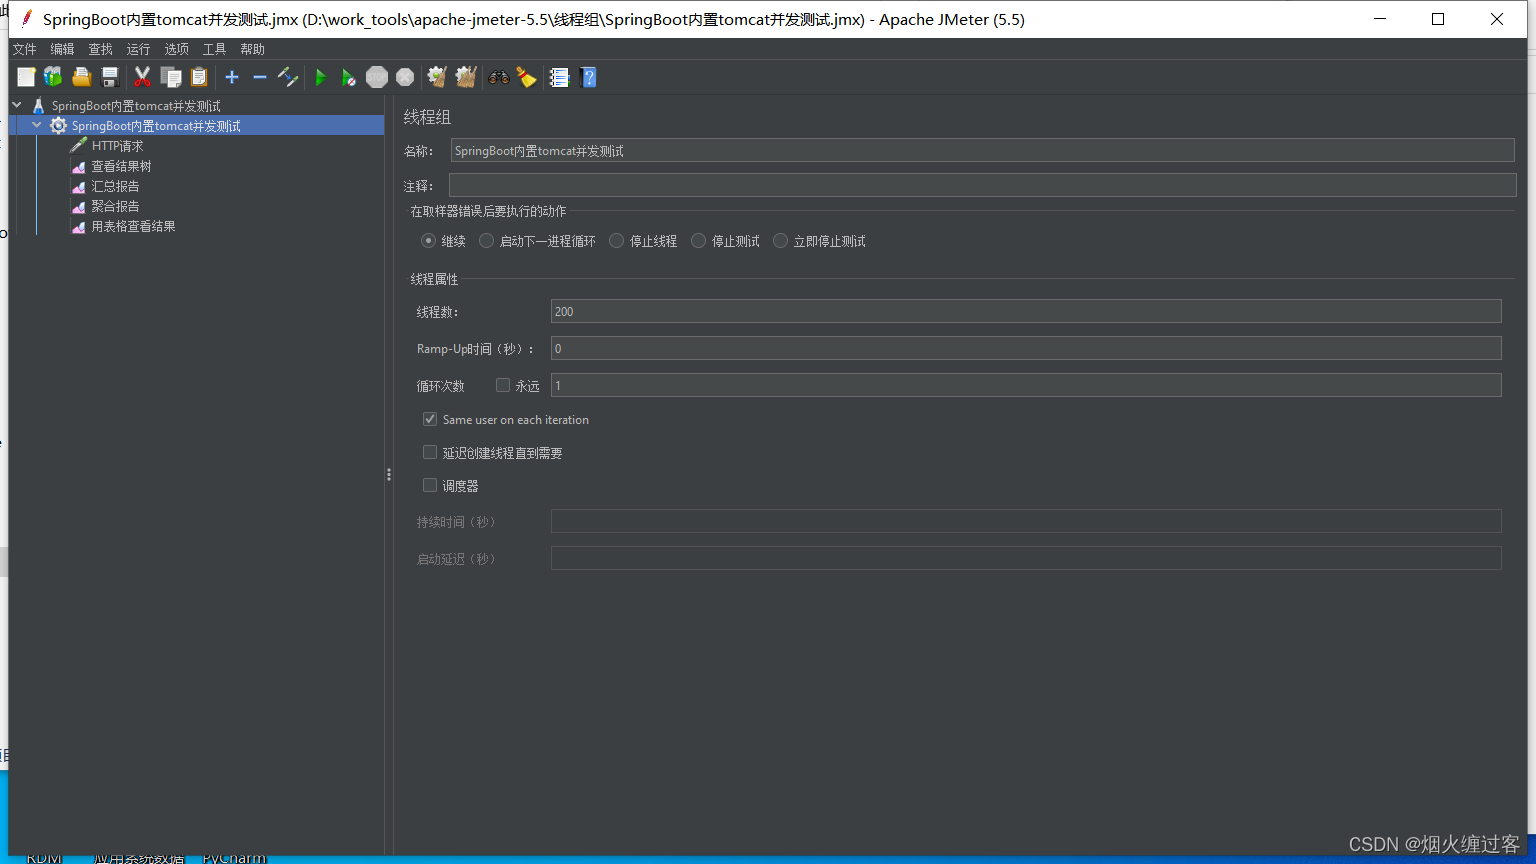Open the 帮助 menu
The width and height of the screenshot is (1536, 864).
click(253, 49)
